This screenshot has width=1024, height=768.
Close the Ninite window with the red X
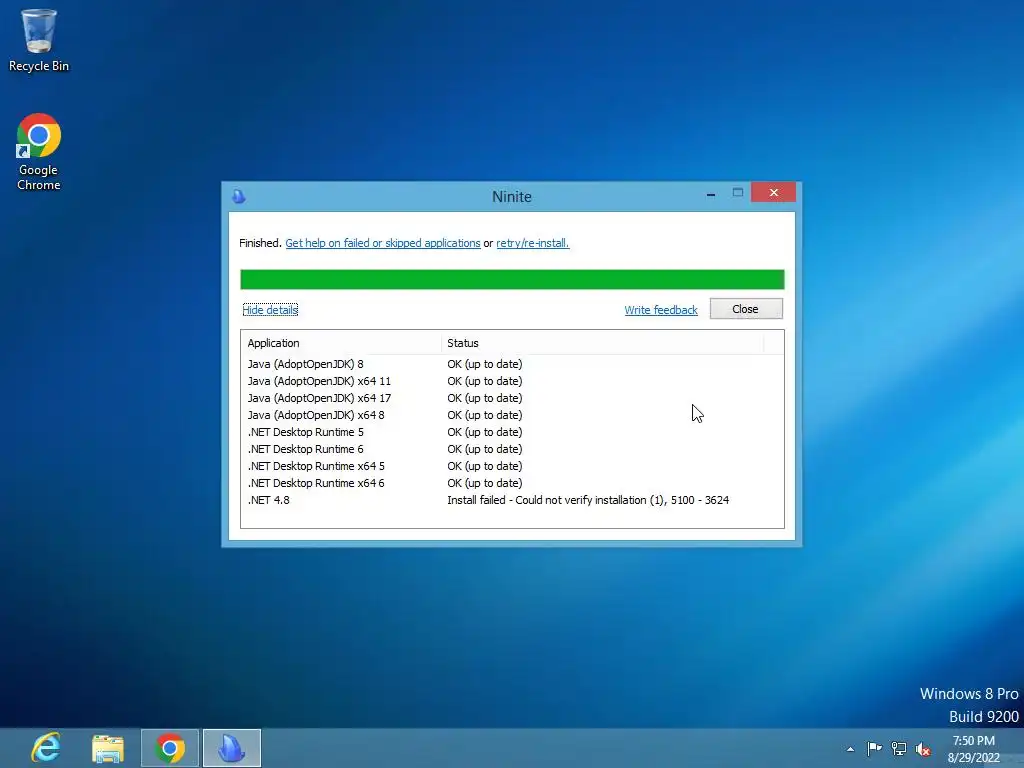[x=773, y=193]
